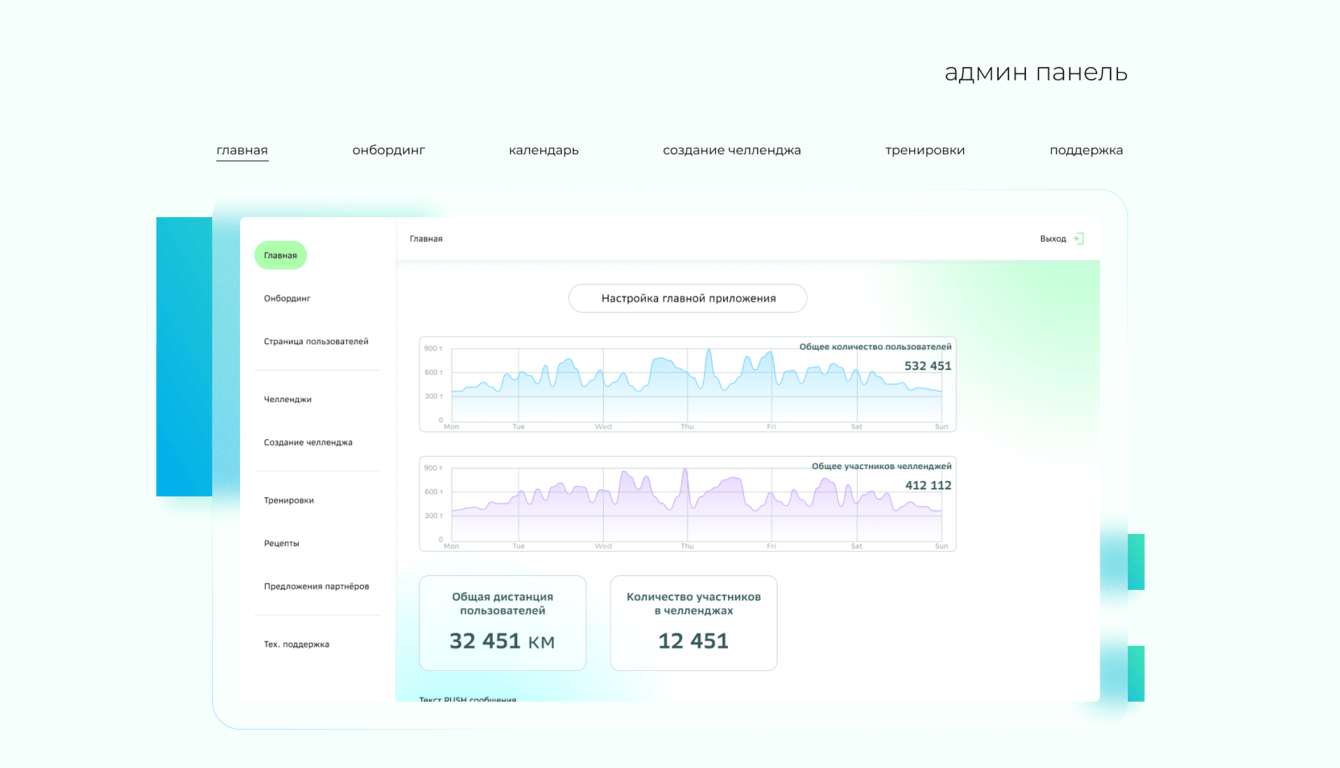Open the календарь top tab

tap(543, 150)
